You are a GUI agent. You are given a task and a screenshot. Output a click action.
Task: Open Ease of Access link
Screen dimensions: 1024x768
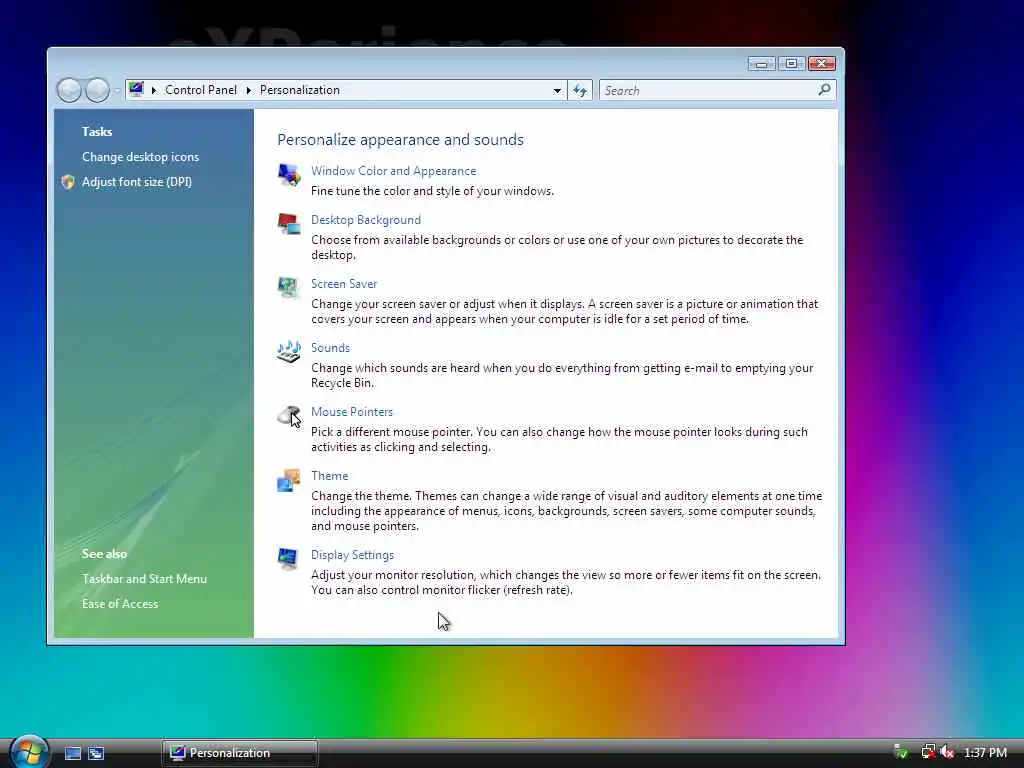click(120, 603)
